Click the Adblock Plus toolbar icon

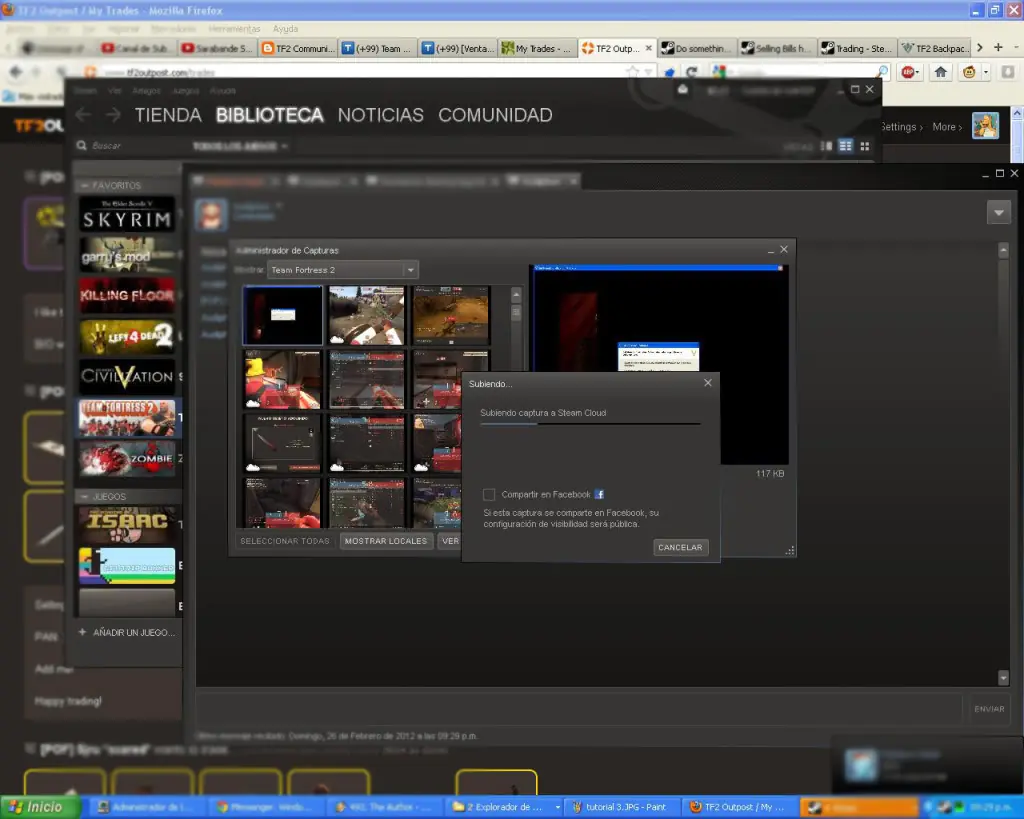pos(909,72)
